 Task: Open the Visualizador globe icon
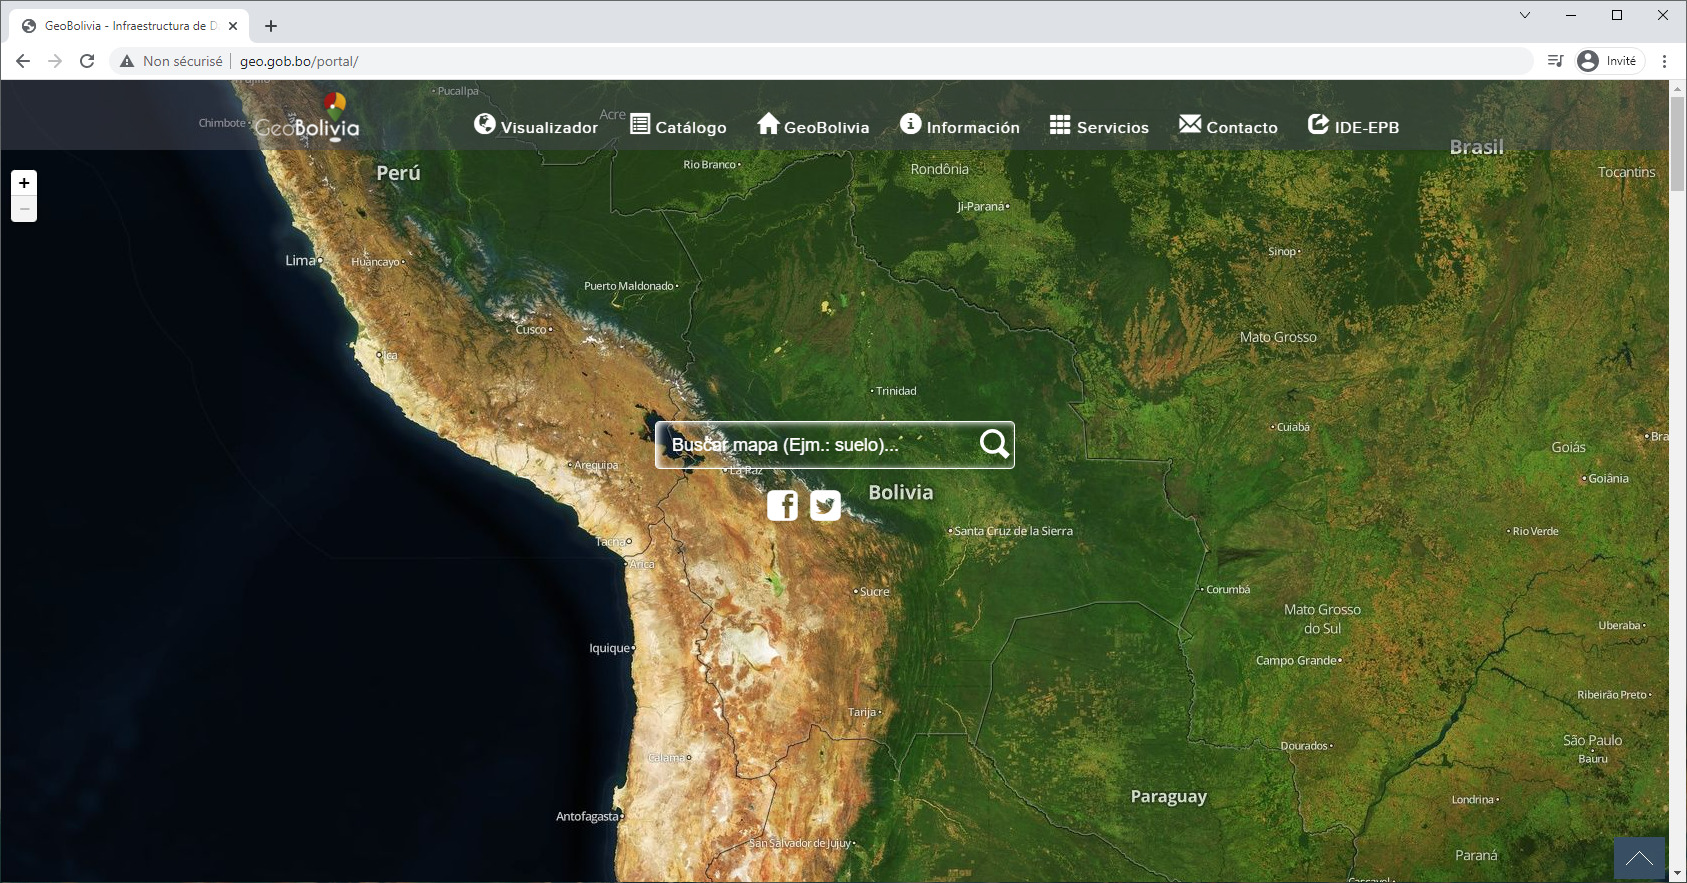485,124
